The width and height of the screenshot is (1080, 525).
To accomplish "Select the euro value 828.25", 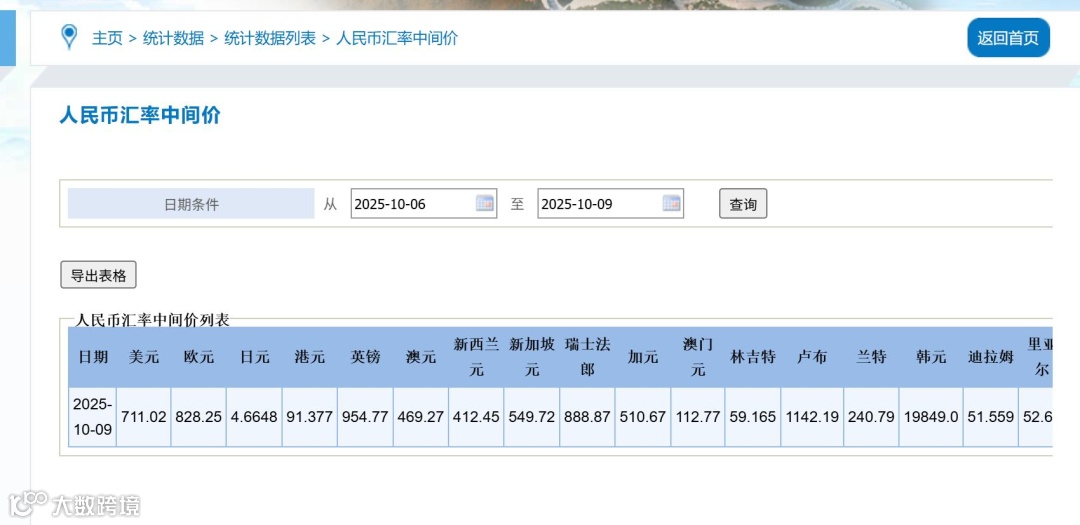I will pos(198,417).
